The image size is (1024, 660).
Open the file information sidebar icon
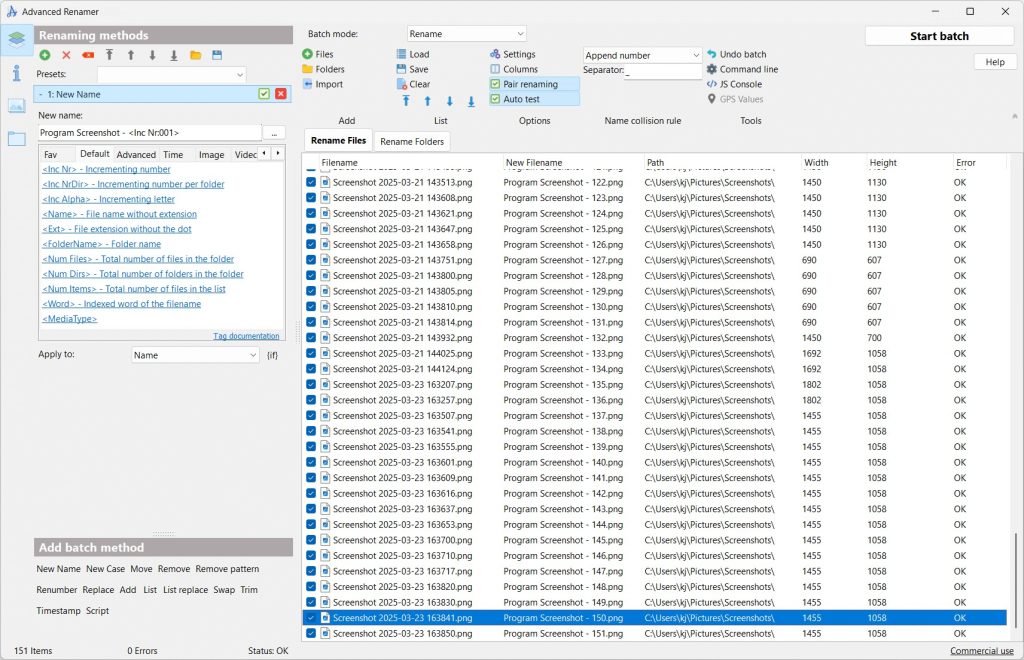(16, 73)
